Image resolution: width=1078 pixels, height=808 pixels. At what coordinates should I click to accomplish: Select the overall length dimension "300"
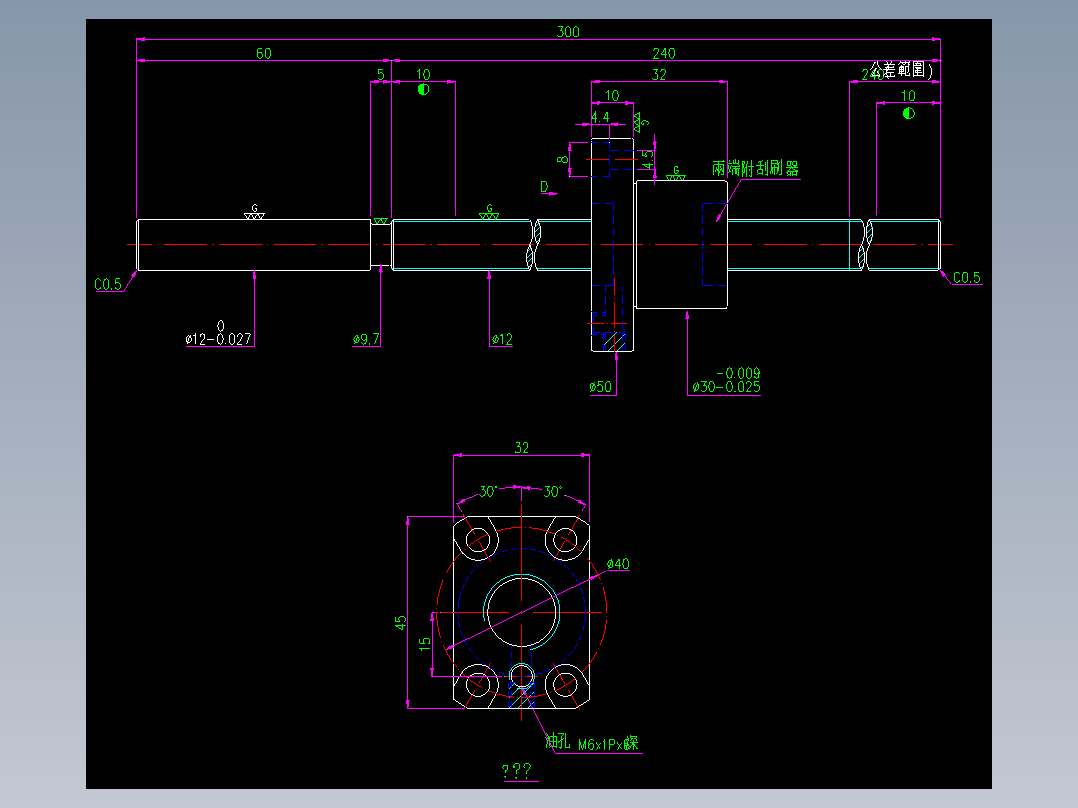coord(567,31)
